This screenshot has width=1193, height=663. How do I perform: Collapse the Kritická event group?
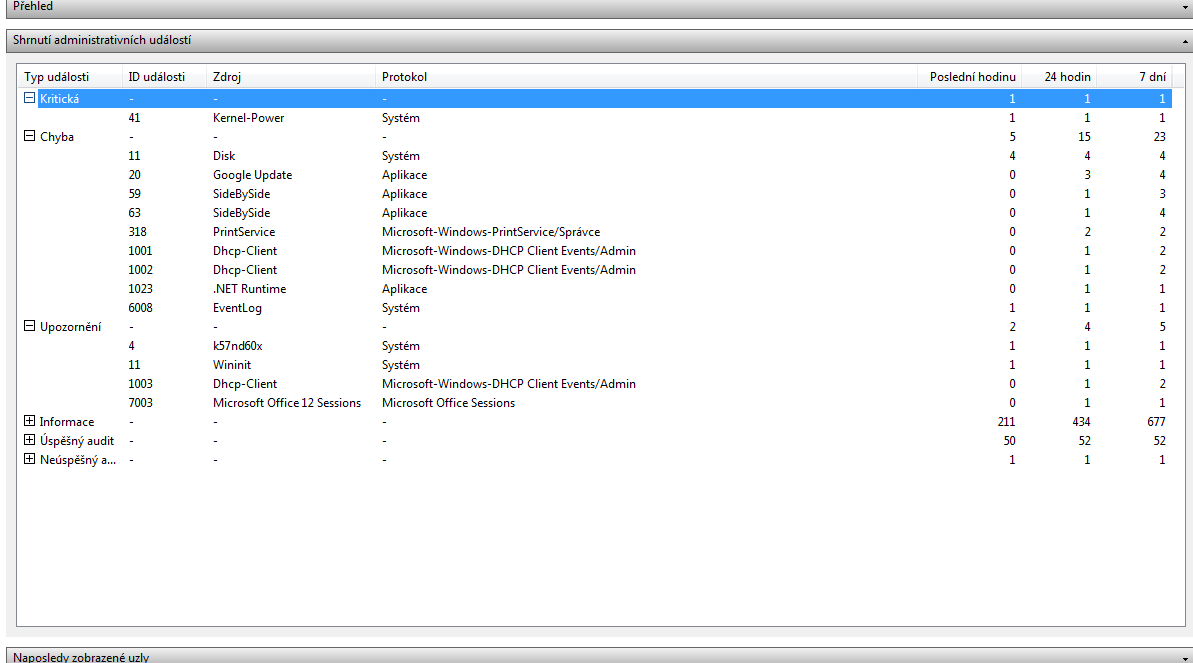30,99
